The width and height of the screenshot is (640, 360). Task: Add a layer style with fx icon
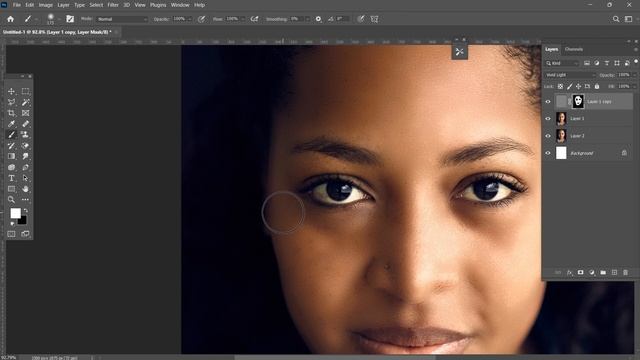coord(569,272)
